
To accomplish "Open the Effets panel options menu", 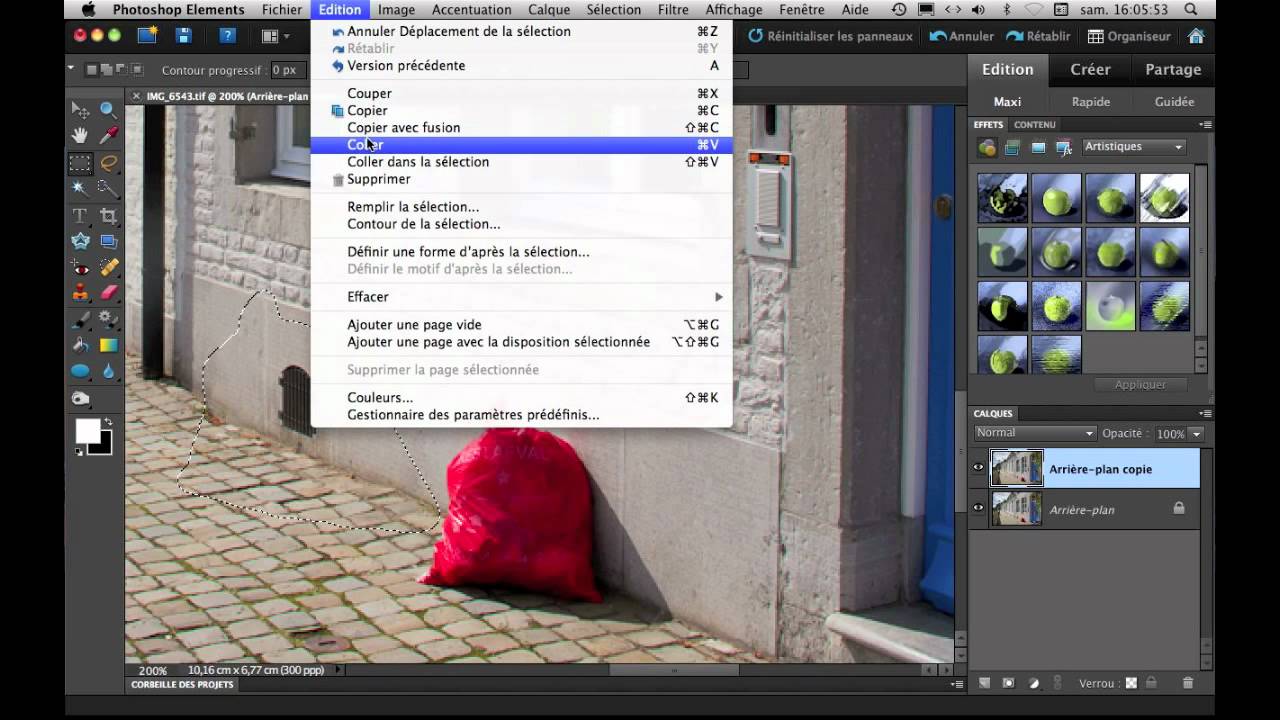I will (x=1205, y=125).
